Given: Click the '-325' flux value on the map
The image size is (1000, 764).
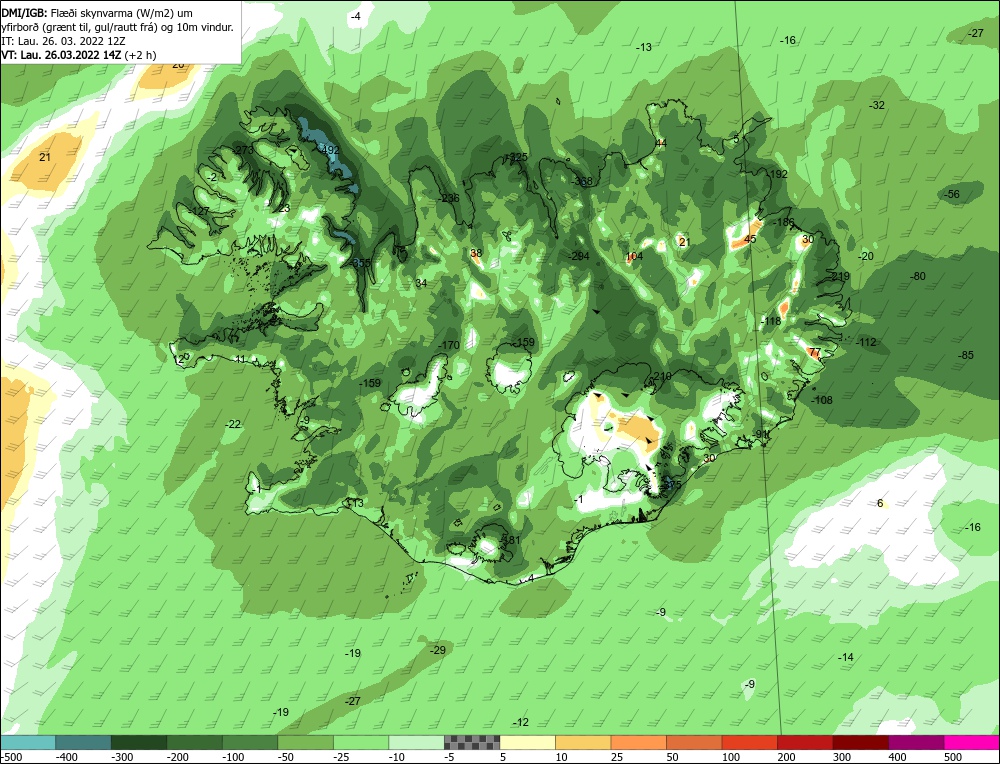Looking at the screenshot, I should coord(517,157).
